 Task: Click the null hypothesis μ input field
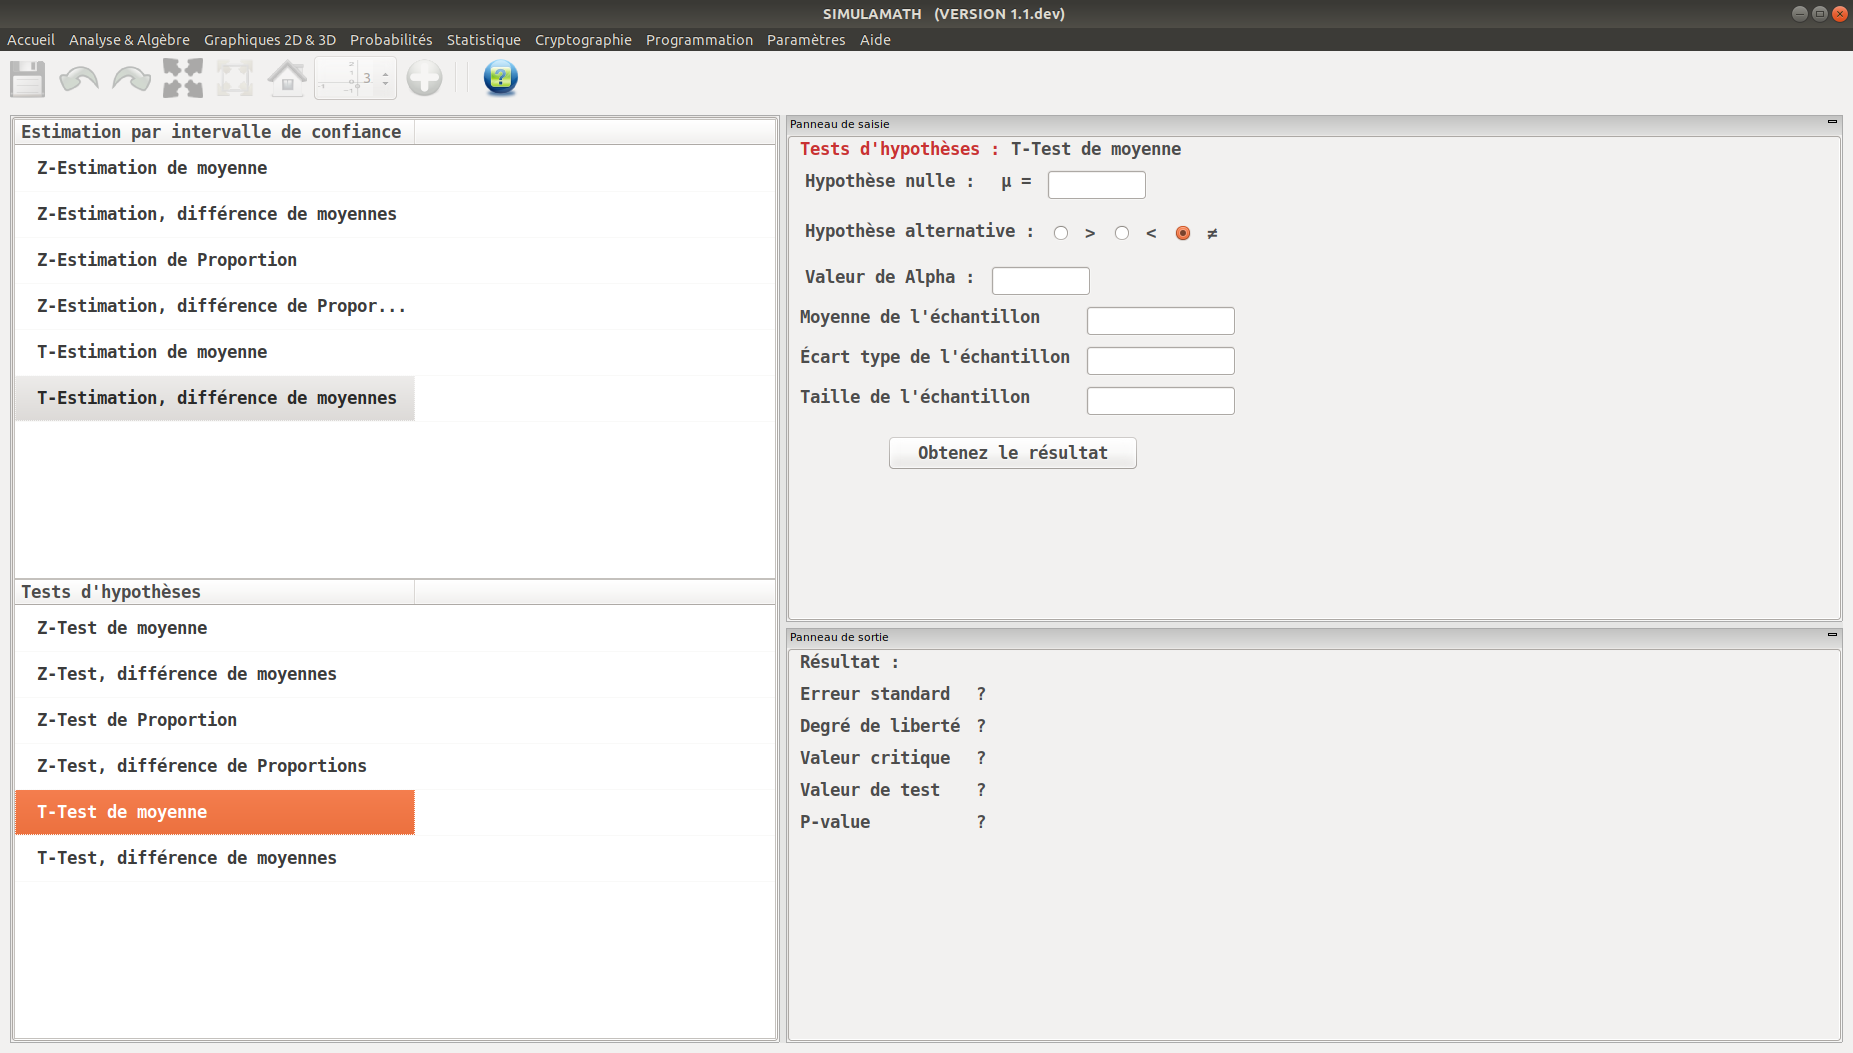[x=1096, y=184]
